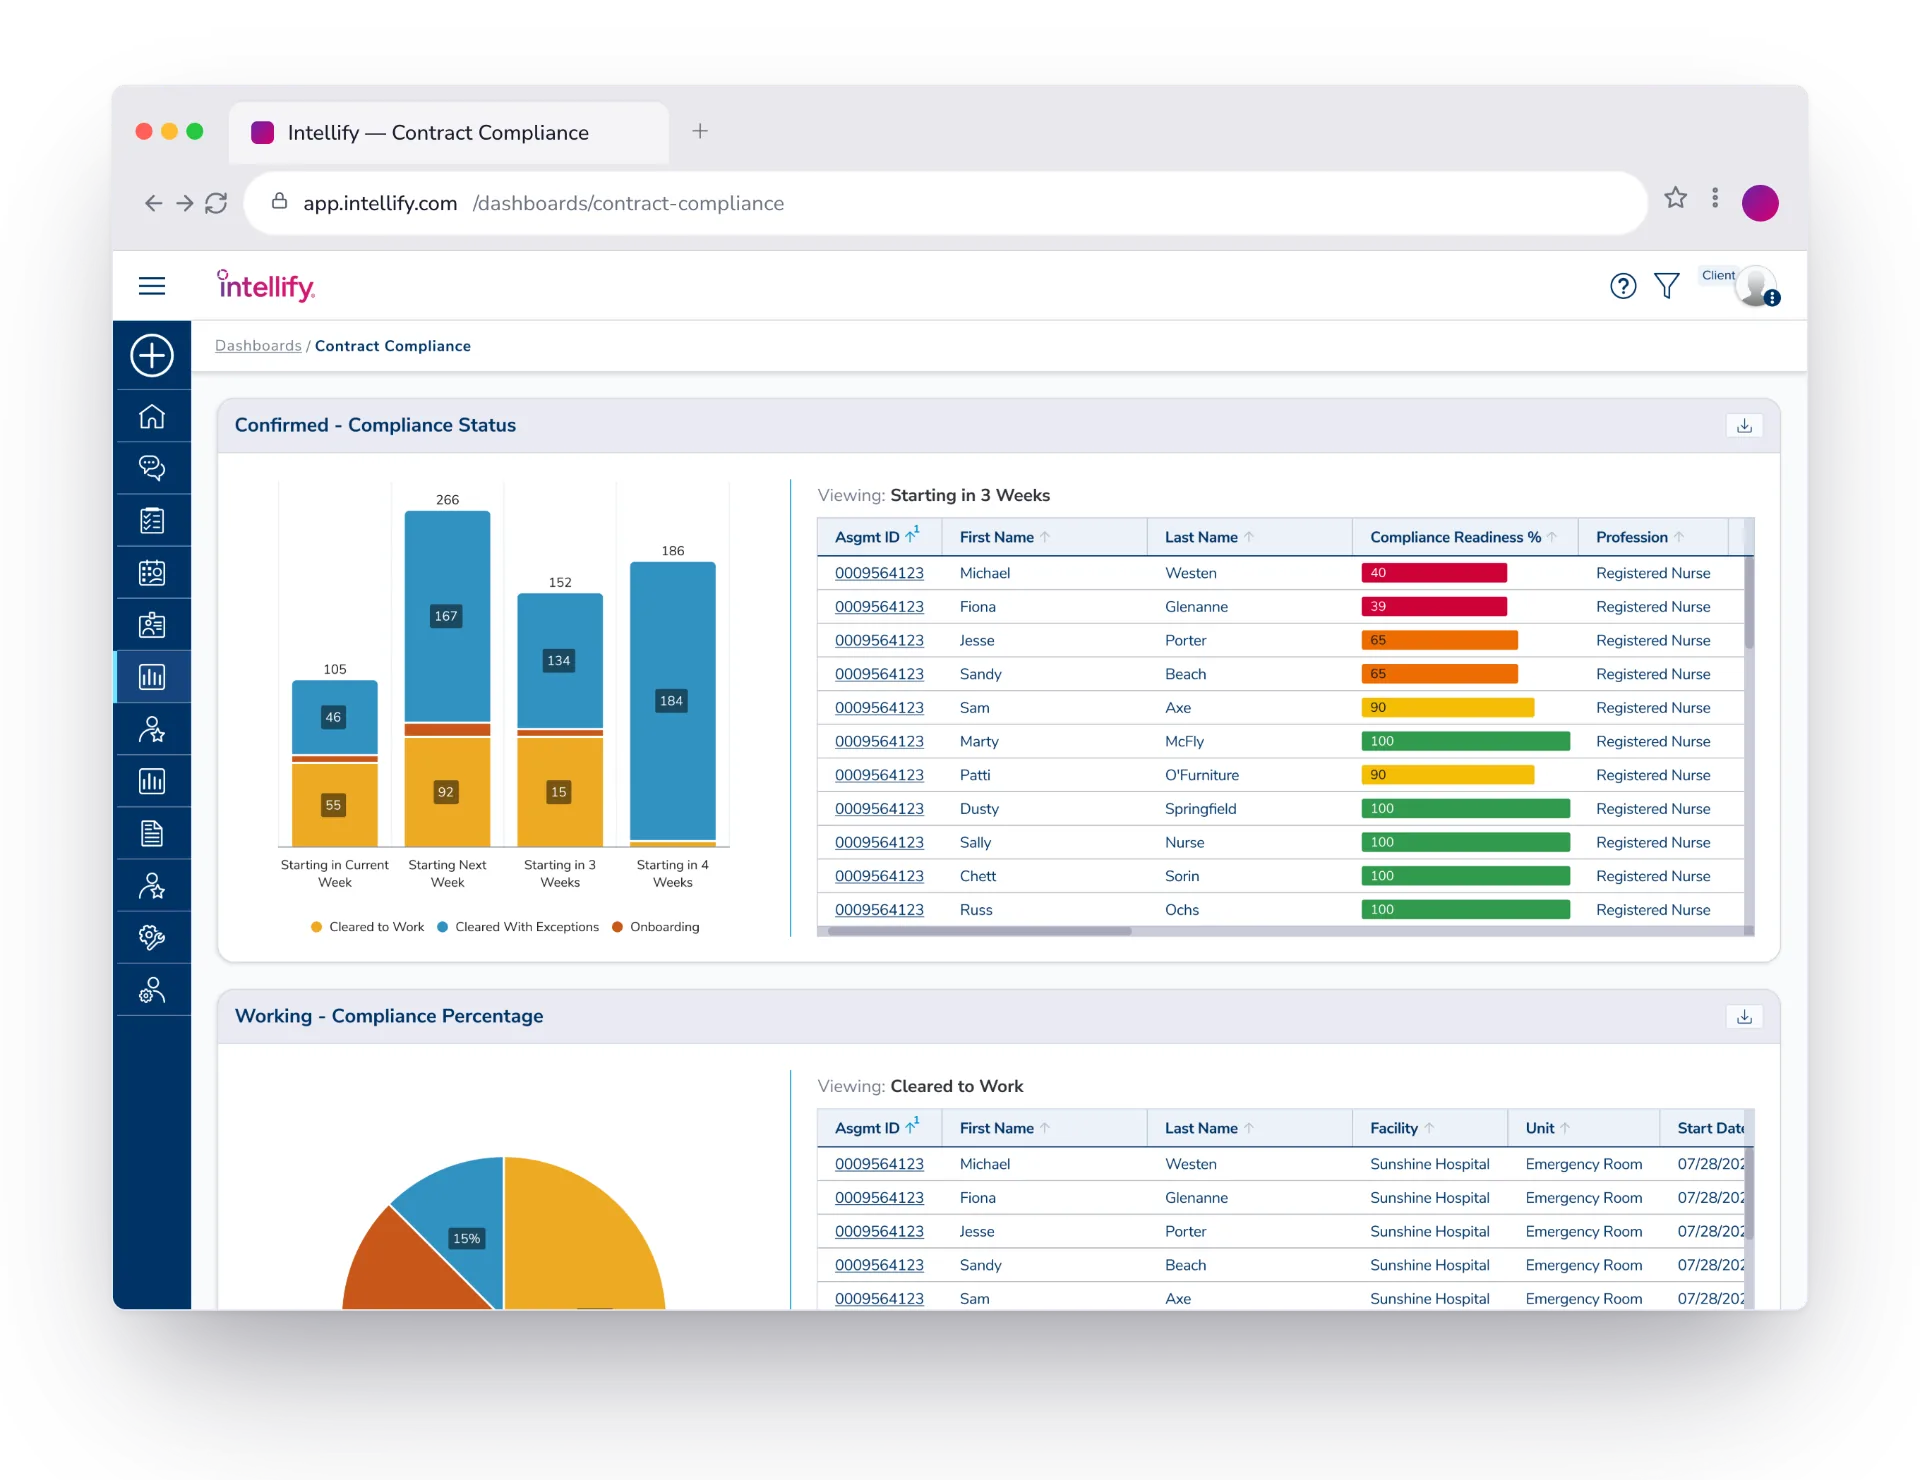Open a new browser tab

tap(700, 131)
